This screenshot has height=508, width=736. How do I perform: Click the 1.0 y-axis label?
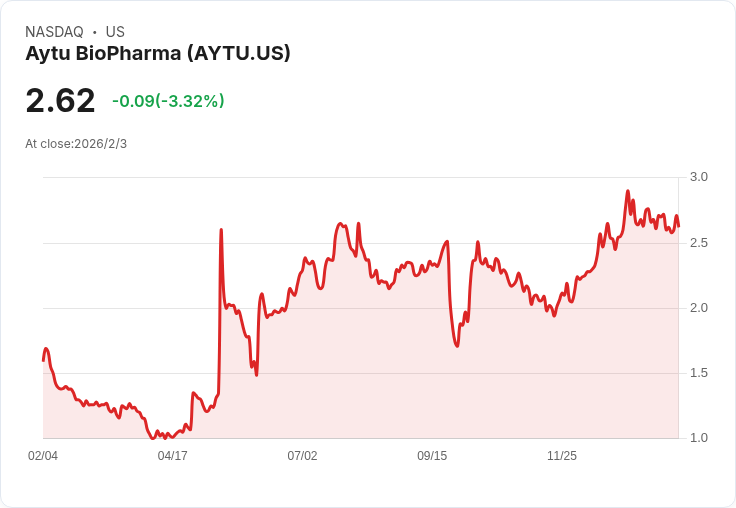click(x=699, y=438)
